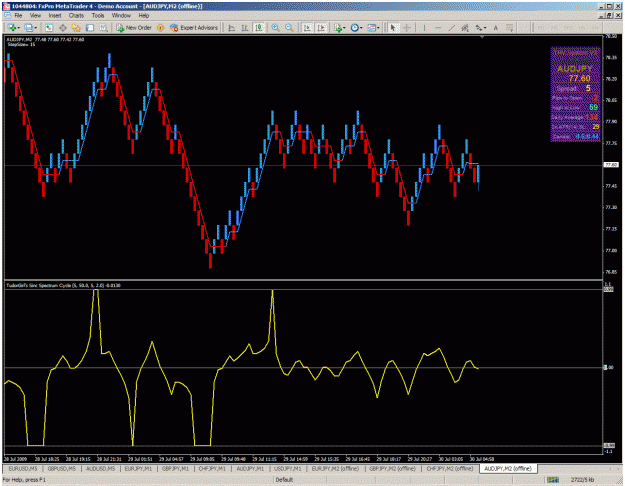Toggle the Data Window crosshair-circle icon
This screenshot has height=486, width=625.
tap(63, 28)
